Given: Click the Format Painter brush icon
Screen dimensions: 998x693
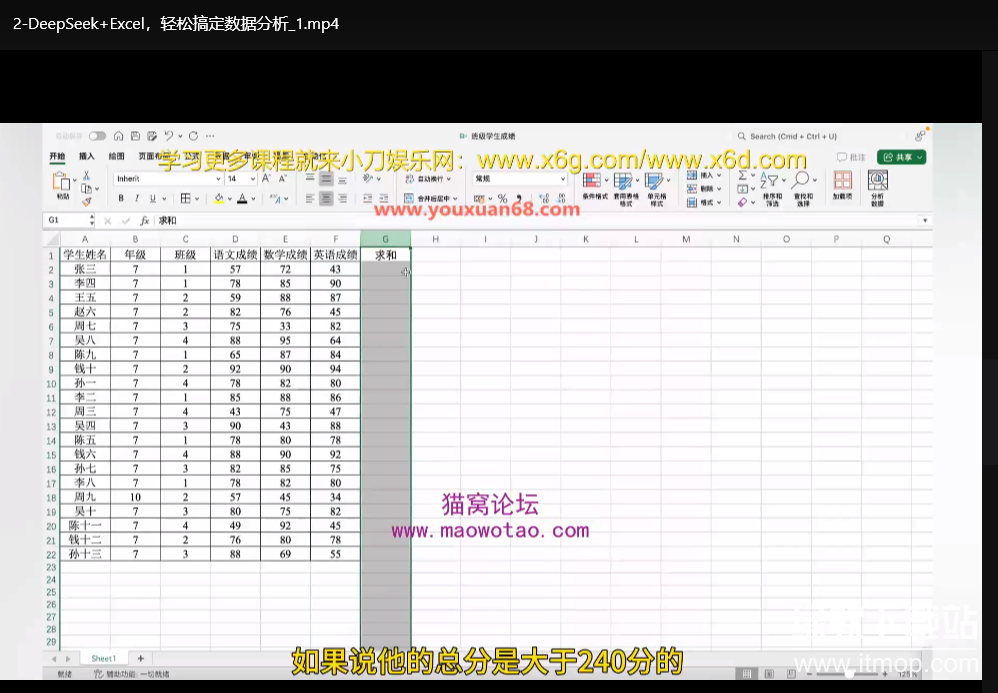Looking at the screenshot, I should click(87, 201).
